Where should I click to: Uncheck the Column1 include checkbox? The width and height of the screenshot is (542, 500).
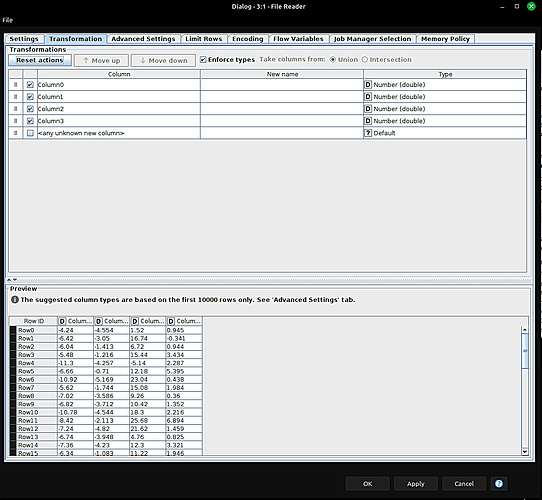30,97
